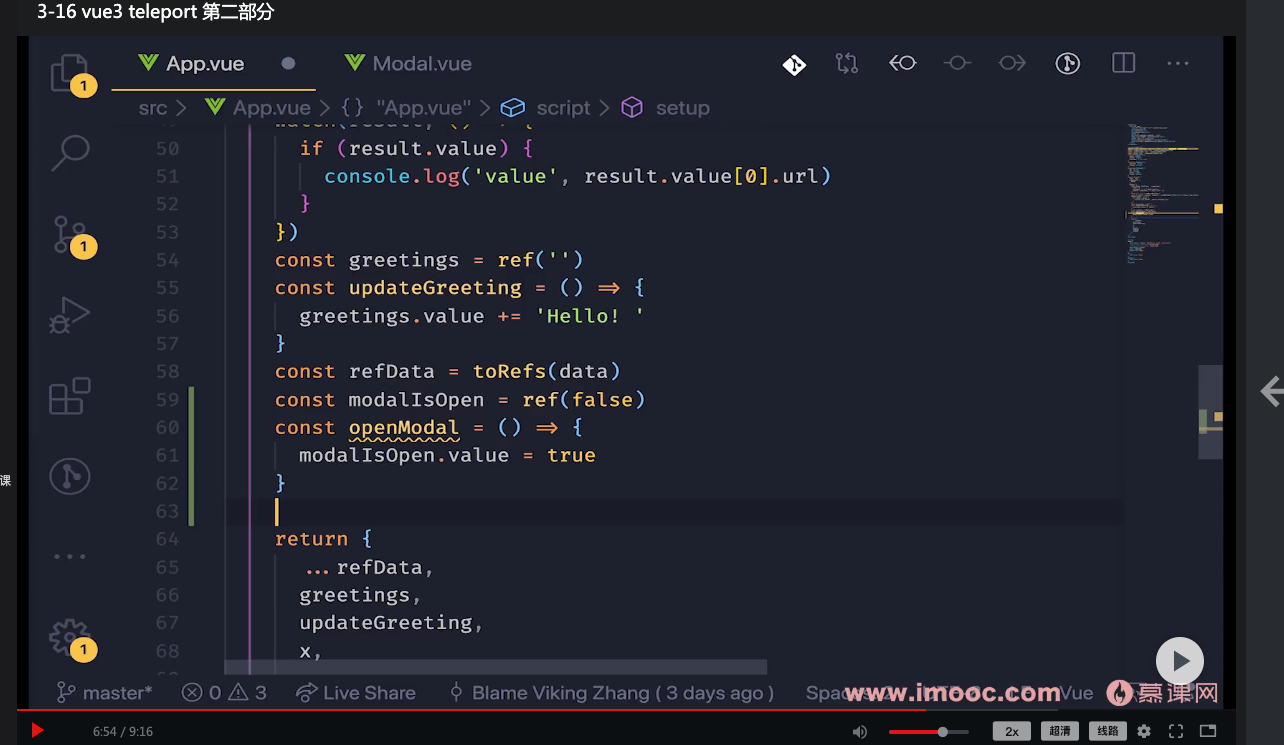Seek on the red video progress bar
The width and height of the screenshot is (1284, 745).
point(626,711)
